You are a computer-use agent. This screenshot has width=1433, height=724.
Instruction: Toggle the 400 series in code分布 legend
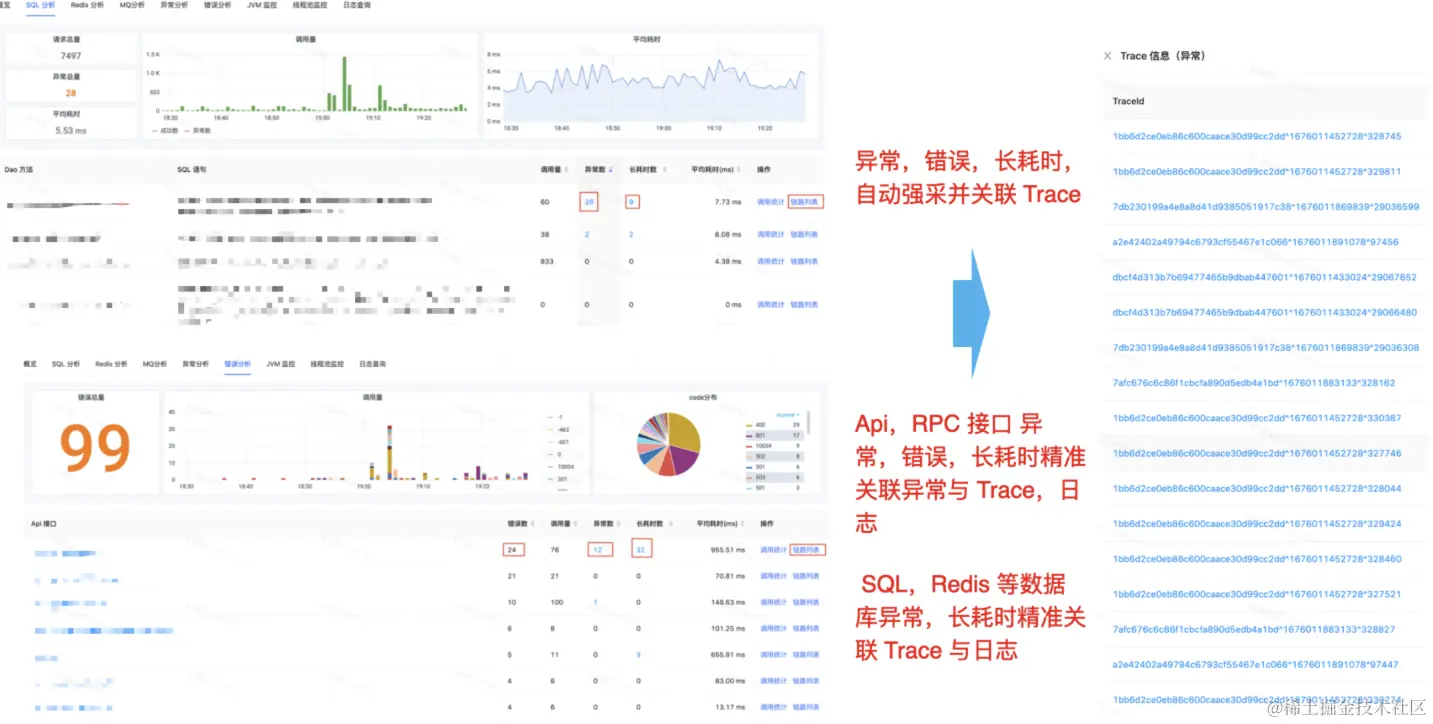pyautogui.click(x=758, y=424)
